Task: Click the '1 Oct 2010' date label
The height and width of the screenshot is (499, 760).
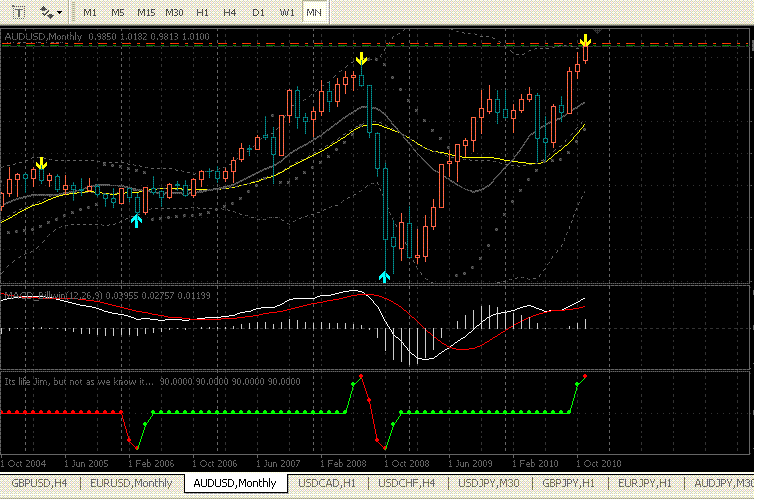Action: 599,464
